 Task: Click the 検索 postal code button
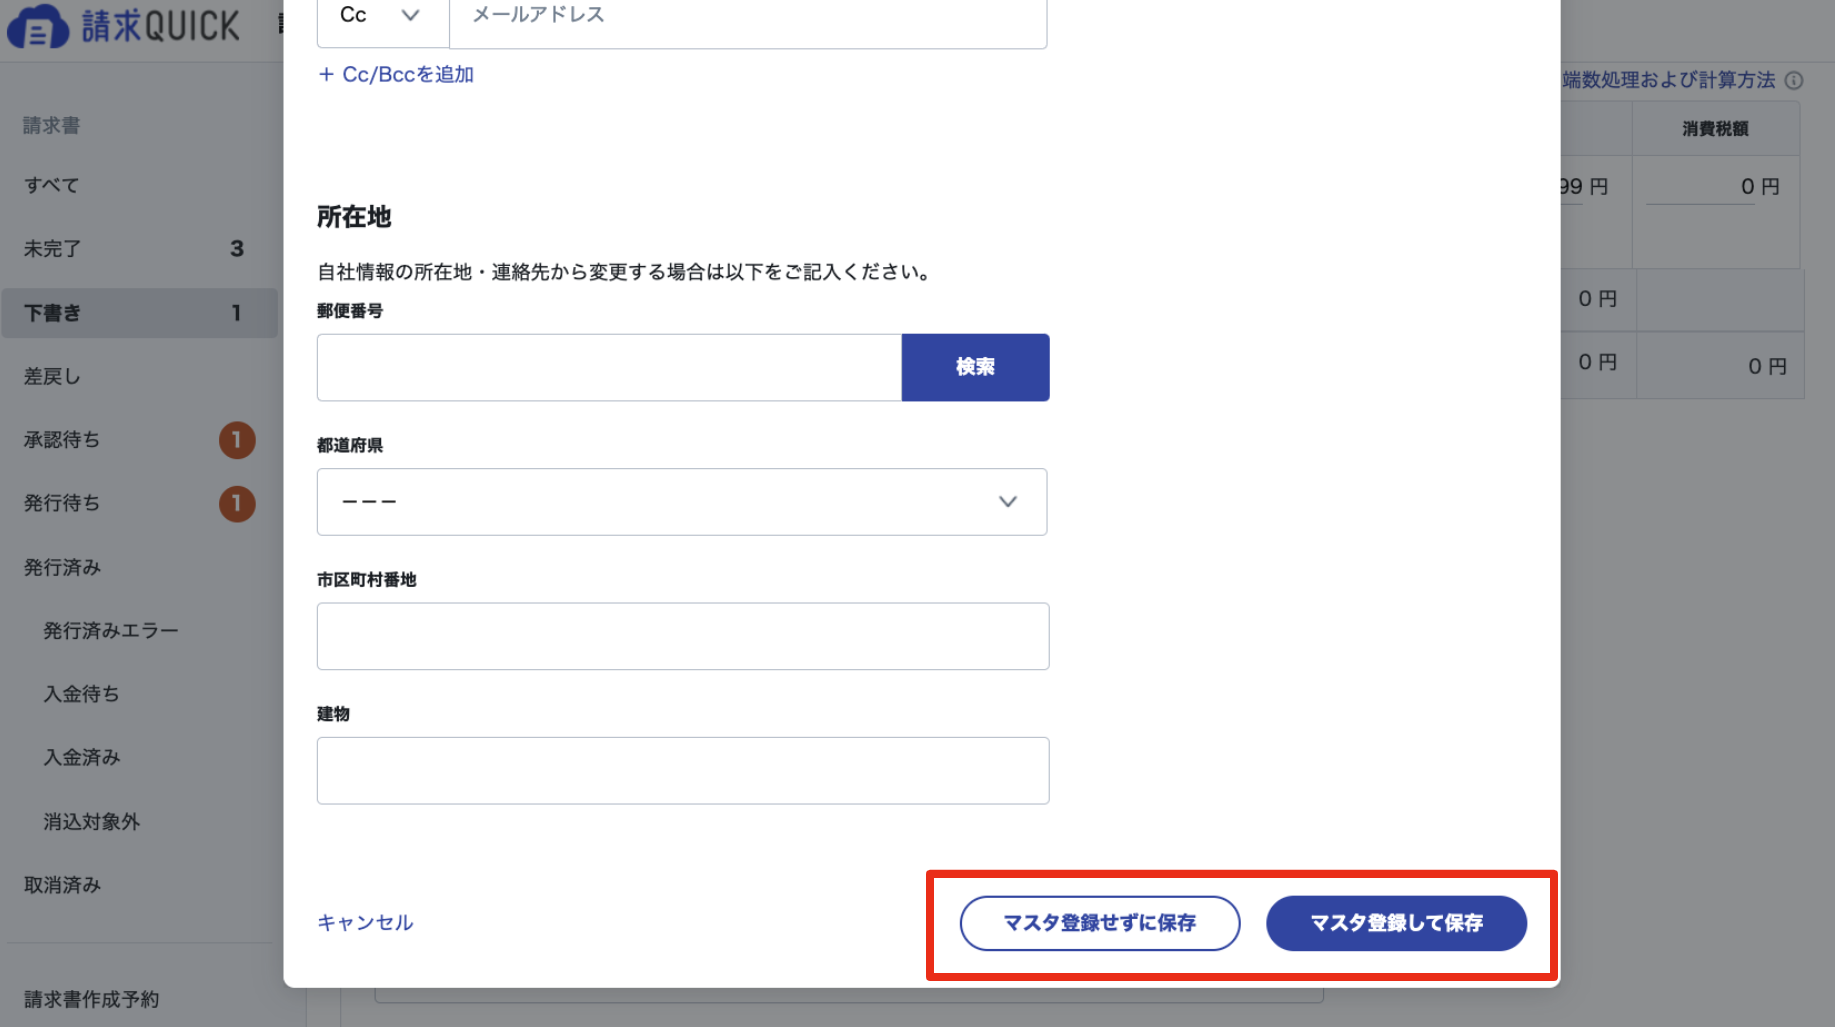(x=975, y=367)
